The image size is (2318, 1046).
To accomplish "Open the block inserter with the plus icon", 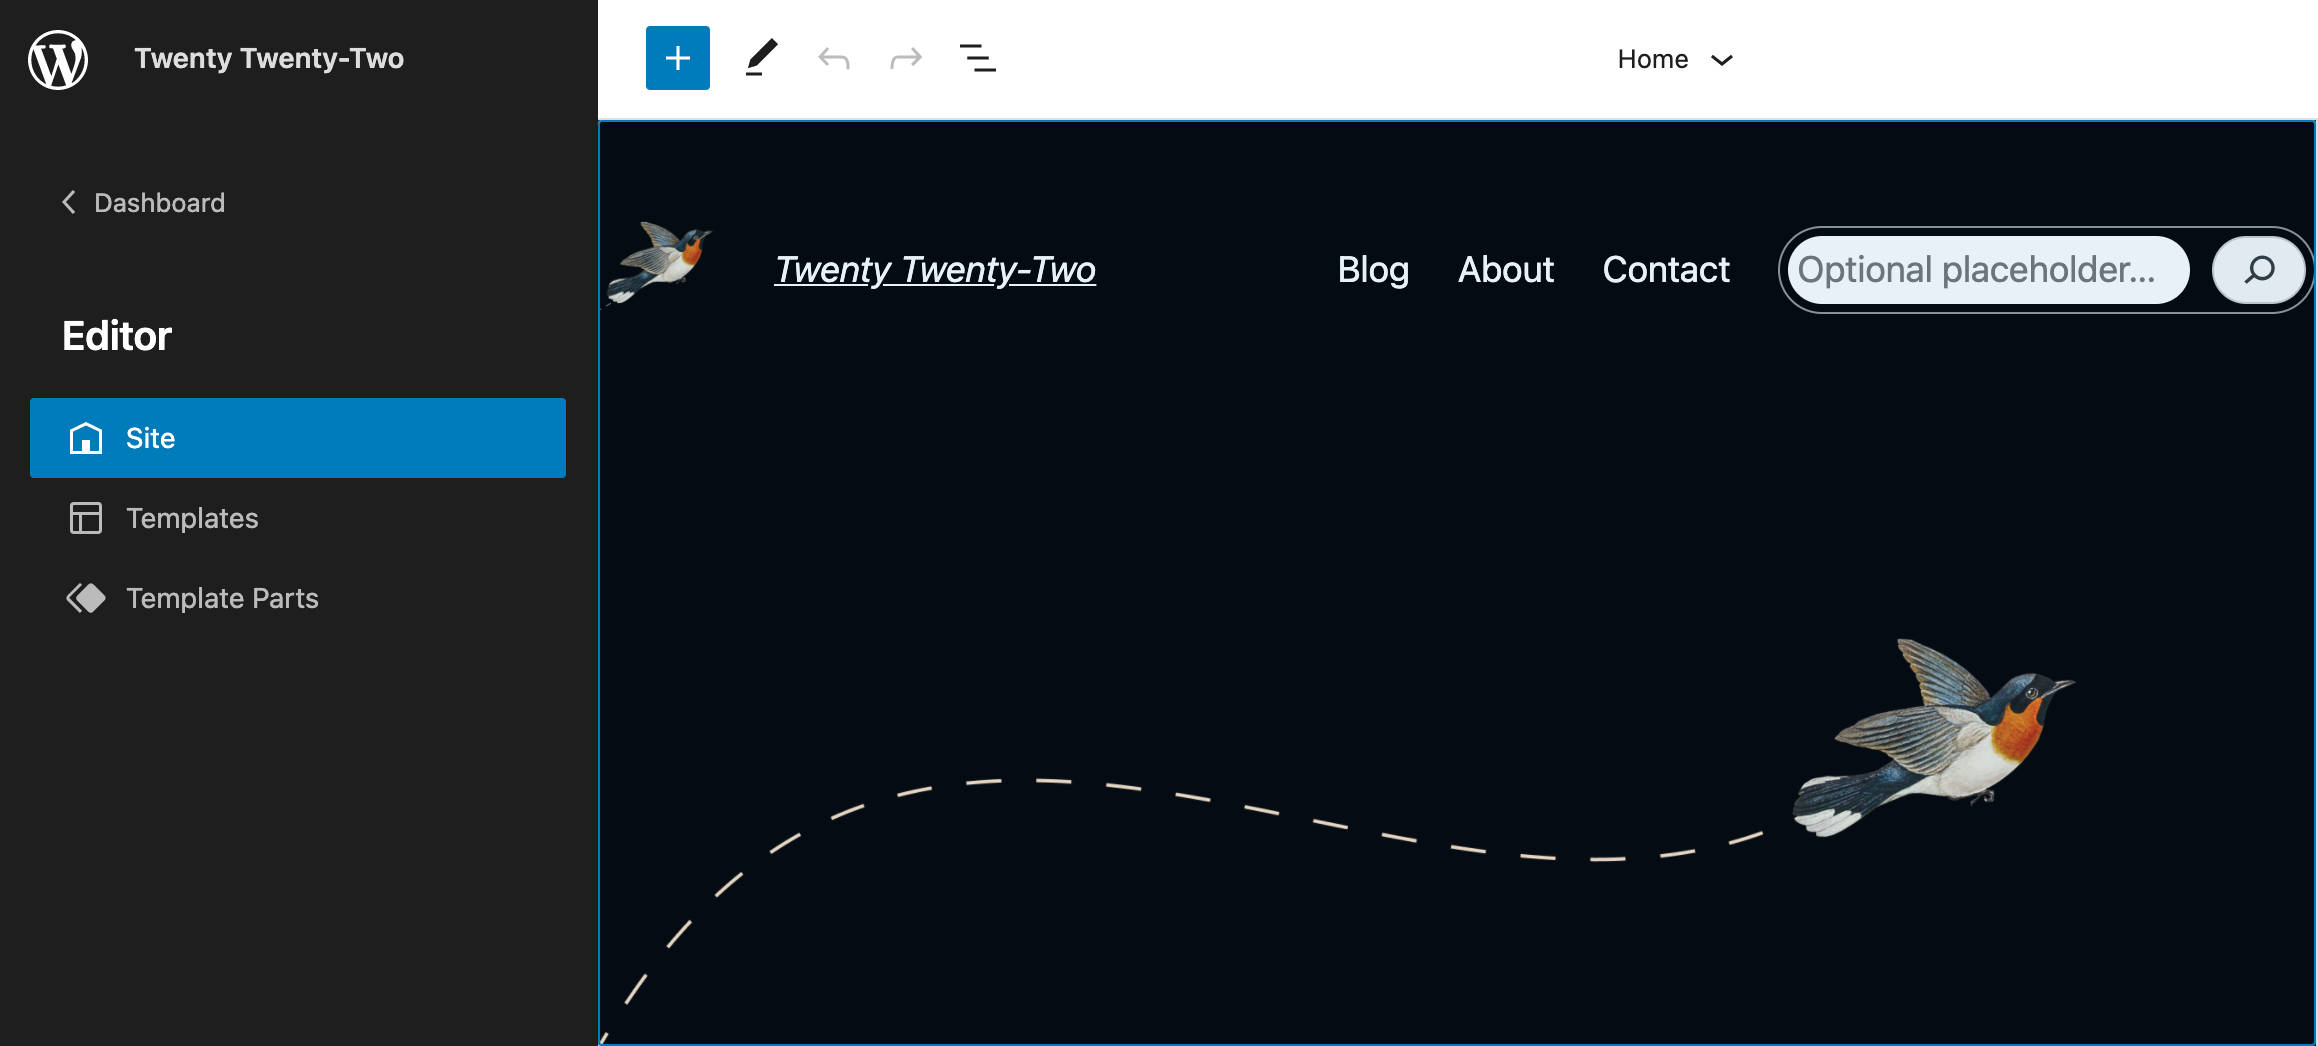I will (x=677, y=57).
